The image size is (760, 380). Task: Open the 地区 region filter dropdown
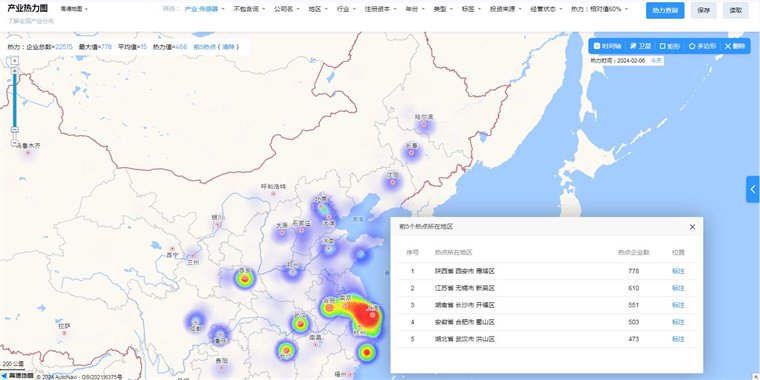[x=317, y=9]
